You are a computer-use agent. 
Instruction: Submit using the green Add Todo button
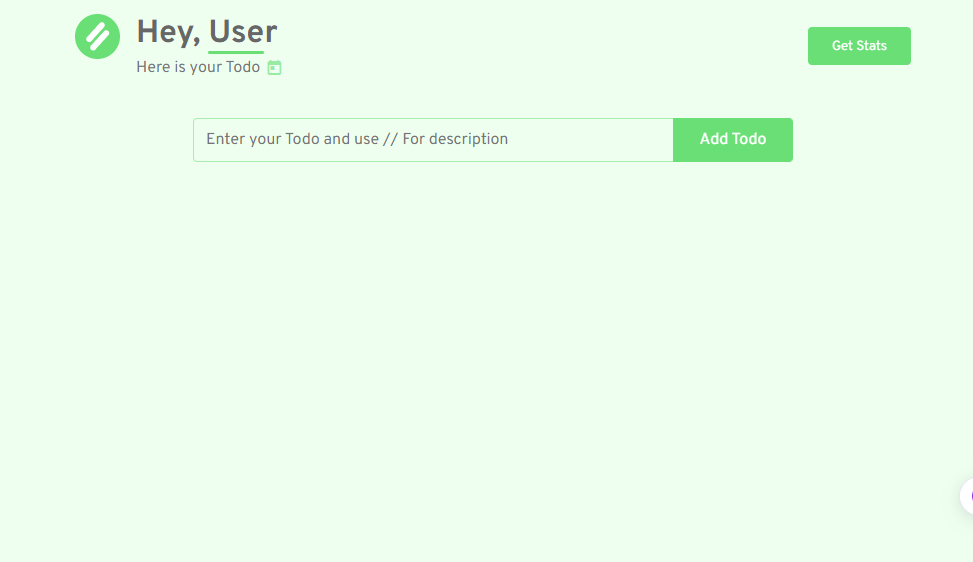pyautogui.click(x=733, y=140)
